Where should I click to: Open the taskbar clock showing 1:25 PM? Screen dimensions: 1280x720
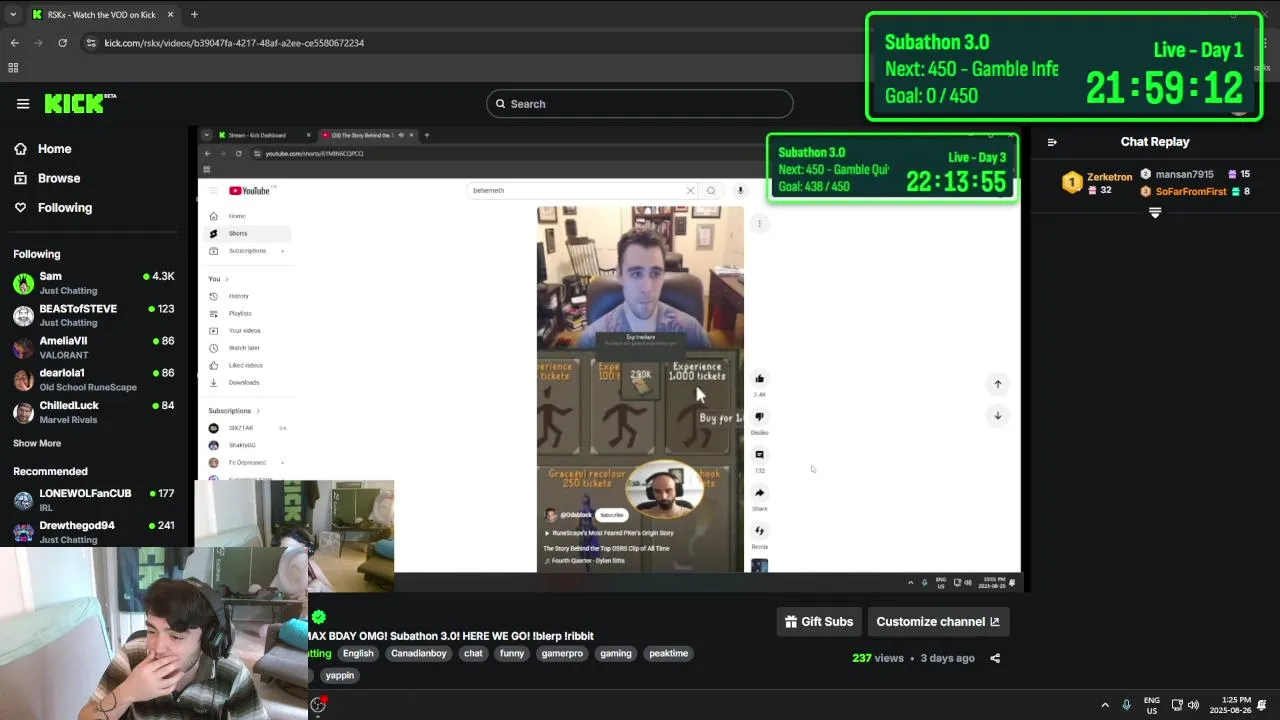[1231, 705]
